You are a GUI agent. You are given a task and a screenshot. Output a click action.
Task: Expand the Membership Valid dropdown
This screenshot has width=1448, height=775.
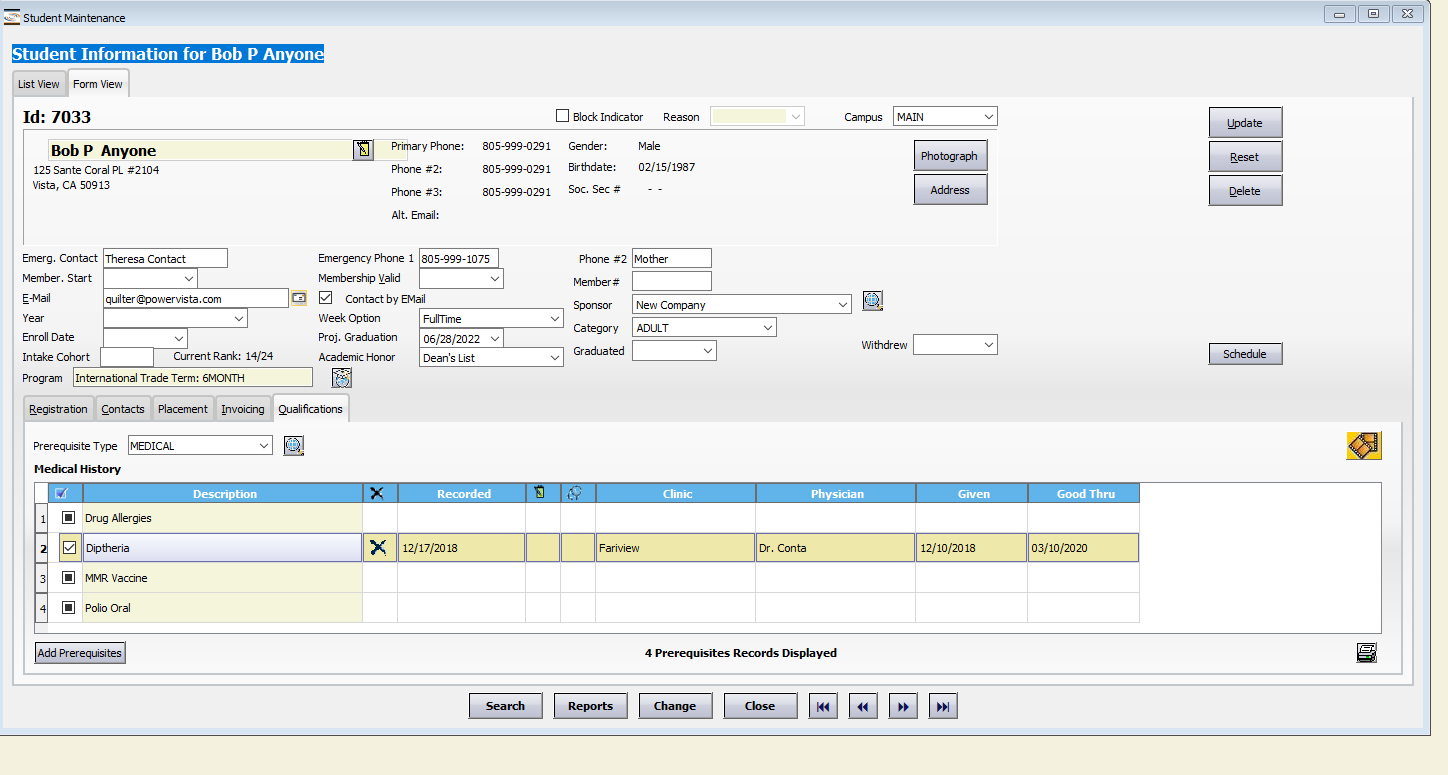click(494, 278)
